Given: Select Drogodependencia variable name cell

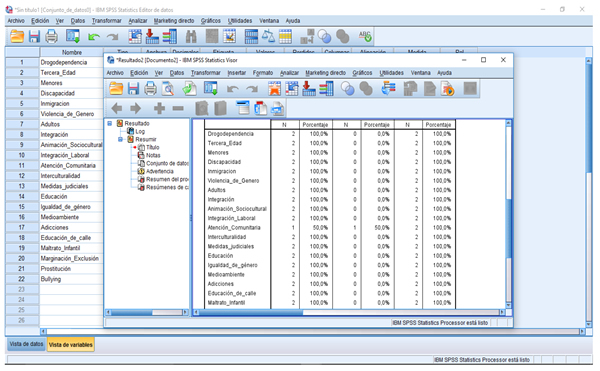Looking at the screenshot, I should click(x=71, y=62).
